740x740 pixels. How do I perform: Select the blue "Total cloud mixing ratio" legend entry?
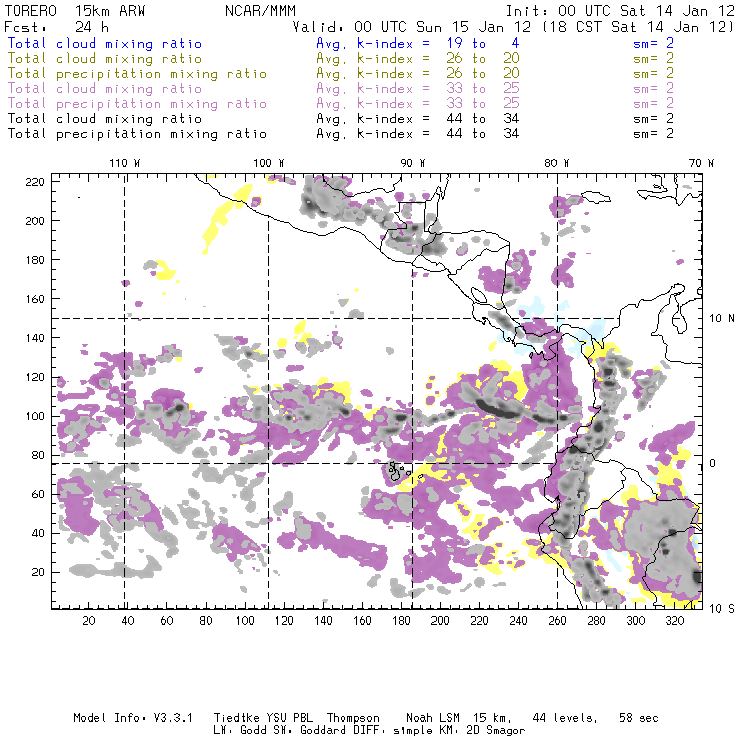tap(105, 43)
